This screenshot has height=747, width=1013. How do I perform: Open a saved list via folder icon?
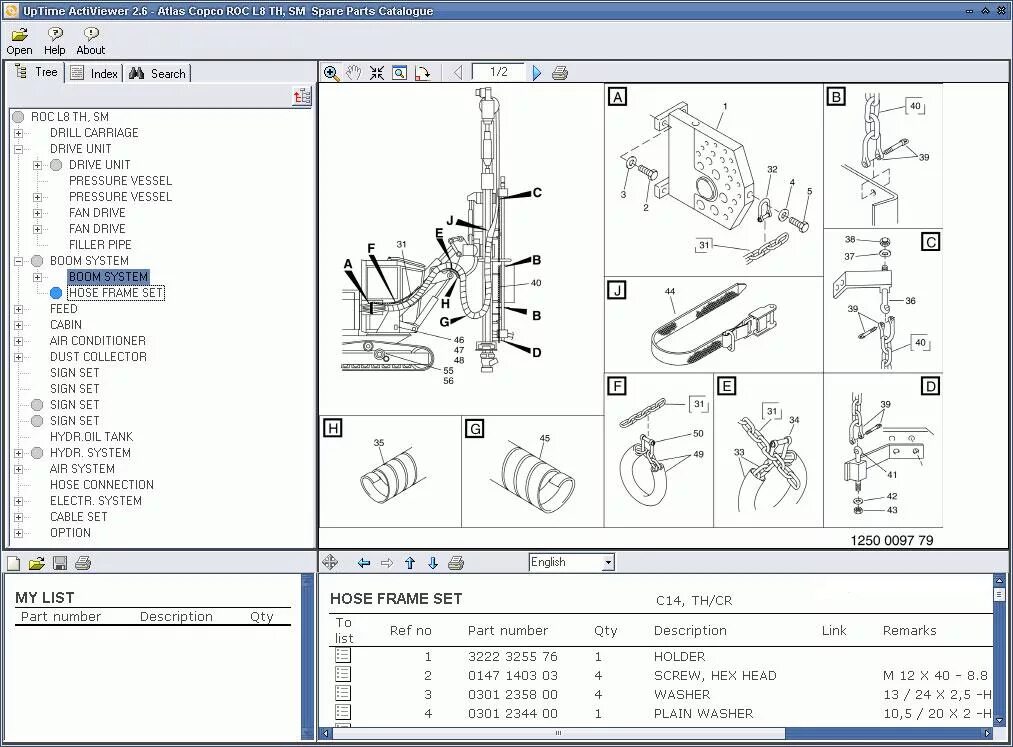(35, 562)
